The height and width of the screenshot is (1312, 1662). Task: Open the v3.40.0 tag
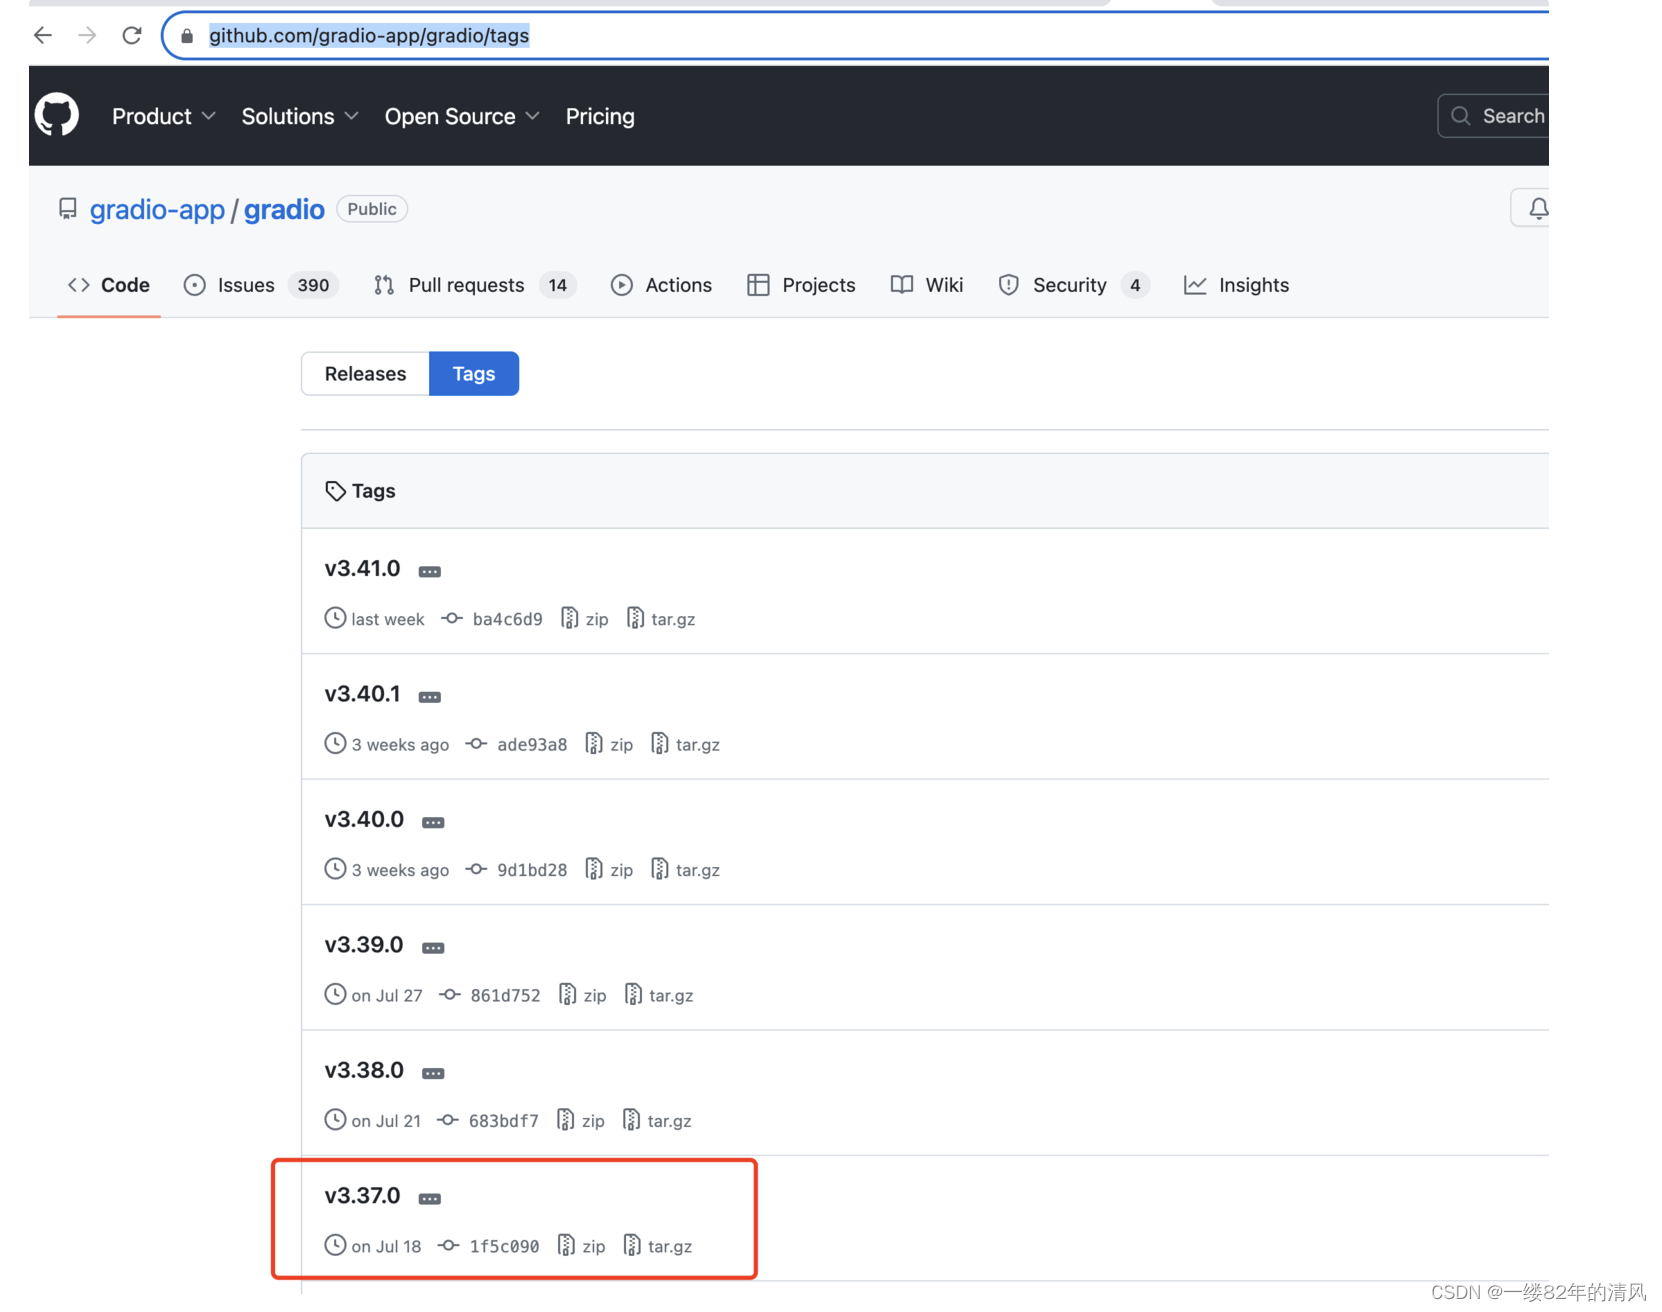coord(364,819)
